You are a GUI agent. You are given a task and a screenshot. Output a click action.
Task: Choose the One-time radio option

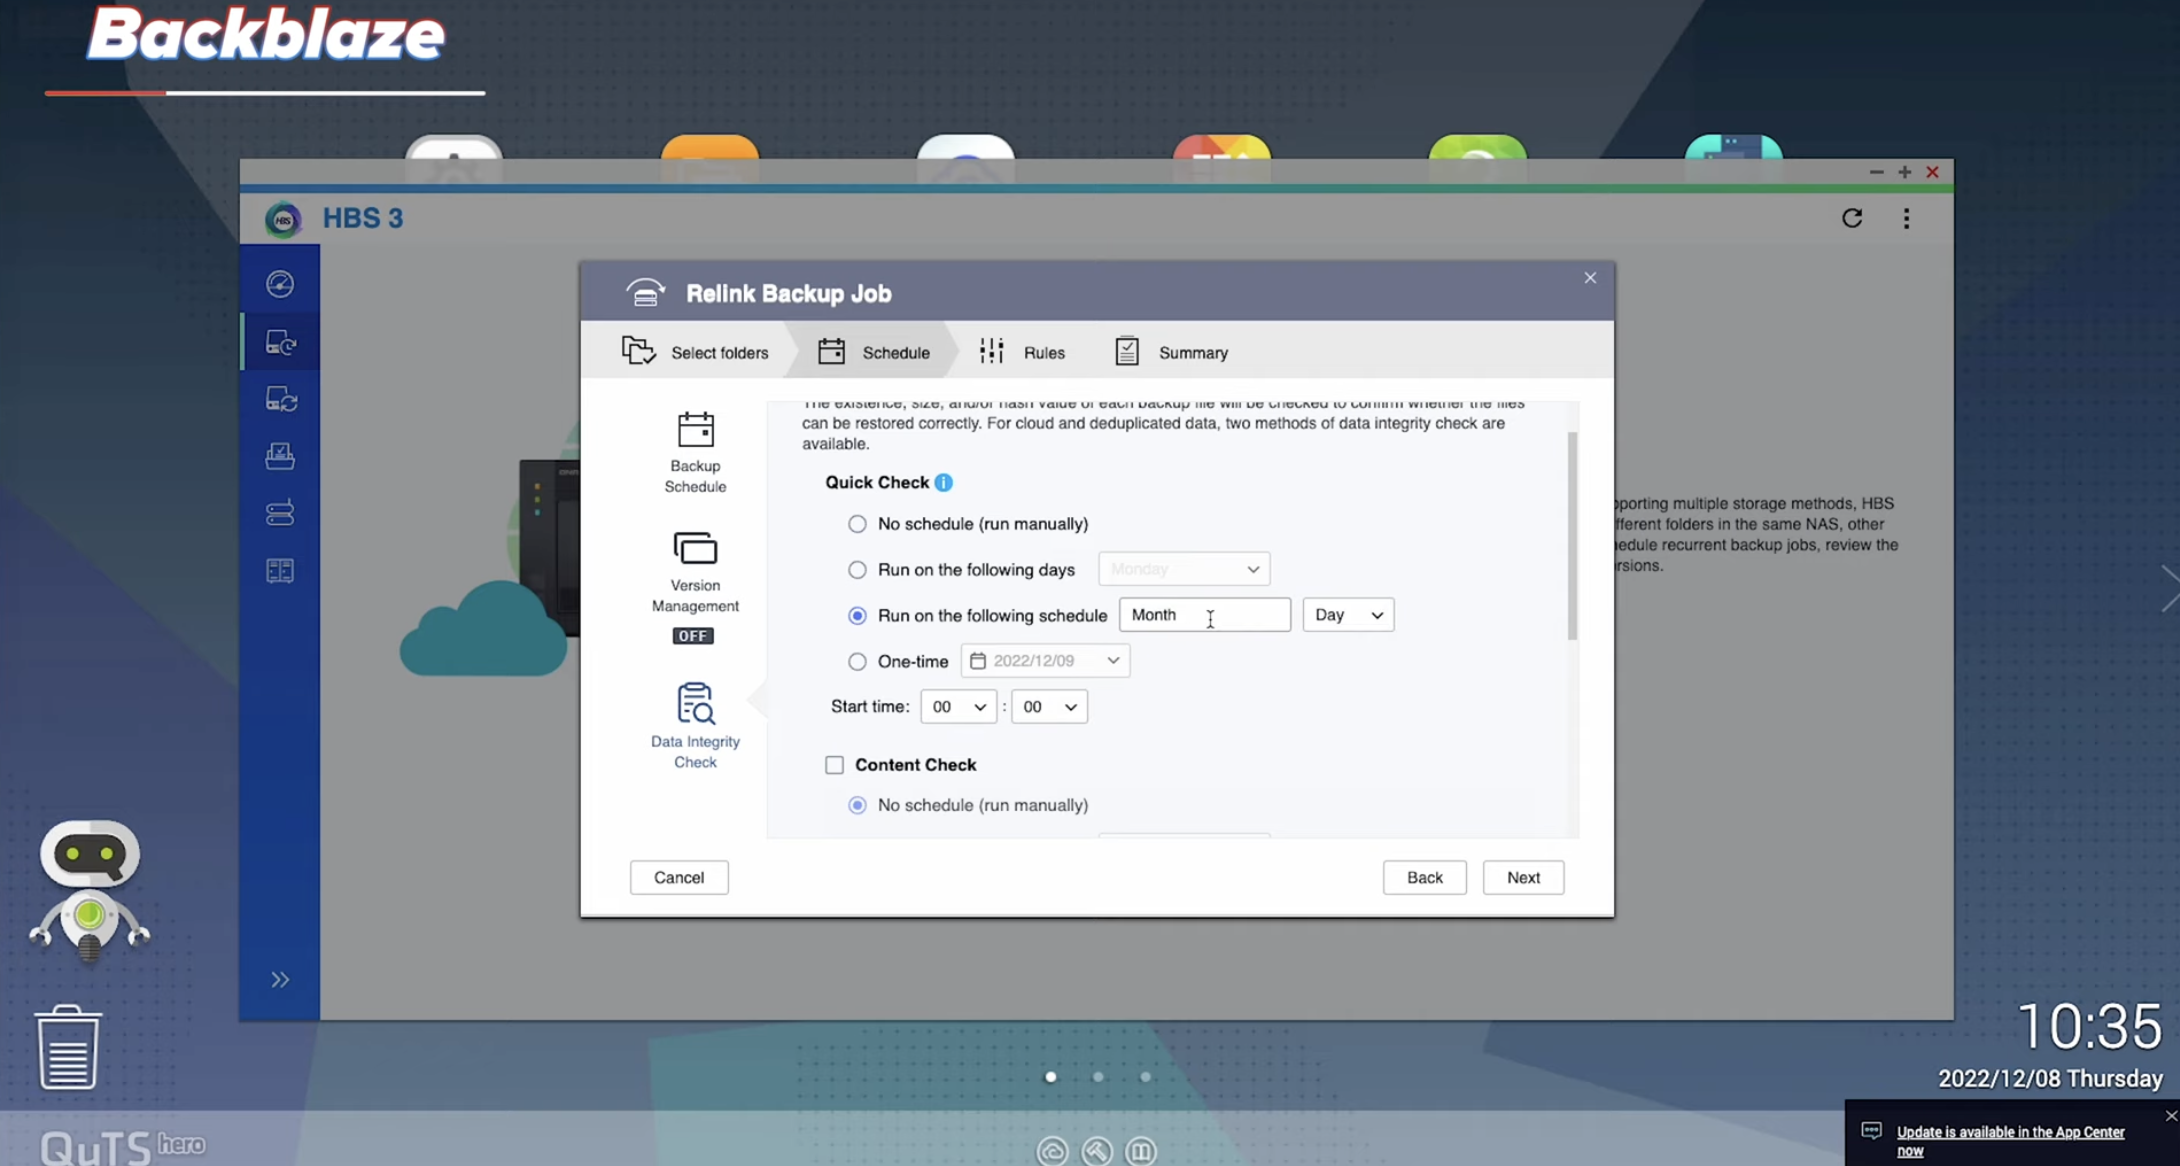857,662
